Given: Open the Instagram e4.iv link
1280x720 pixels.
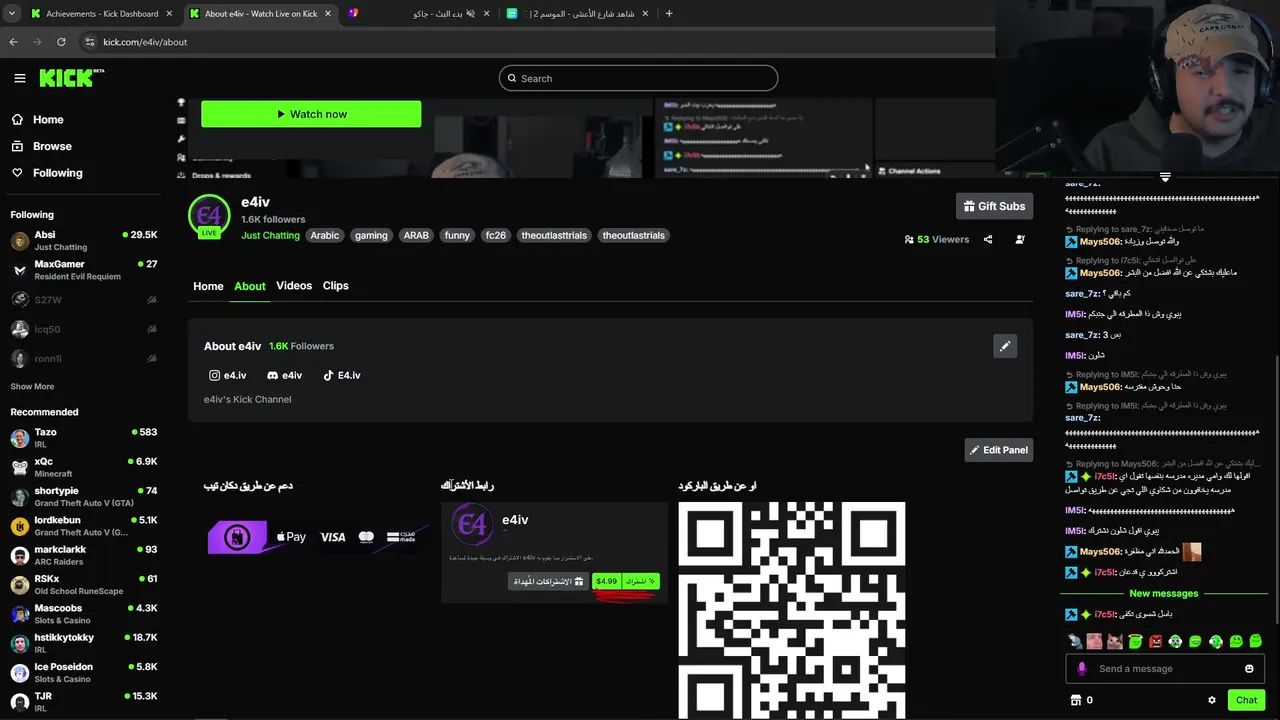Looking at the screenshot, I should (227, 375).
